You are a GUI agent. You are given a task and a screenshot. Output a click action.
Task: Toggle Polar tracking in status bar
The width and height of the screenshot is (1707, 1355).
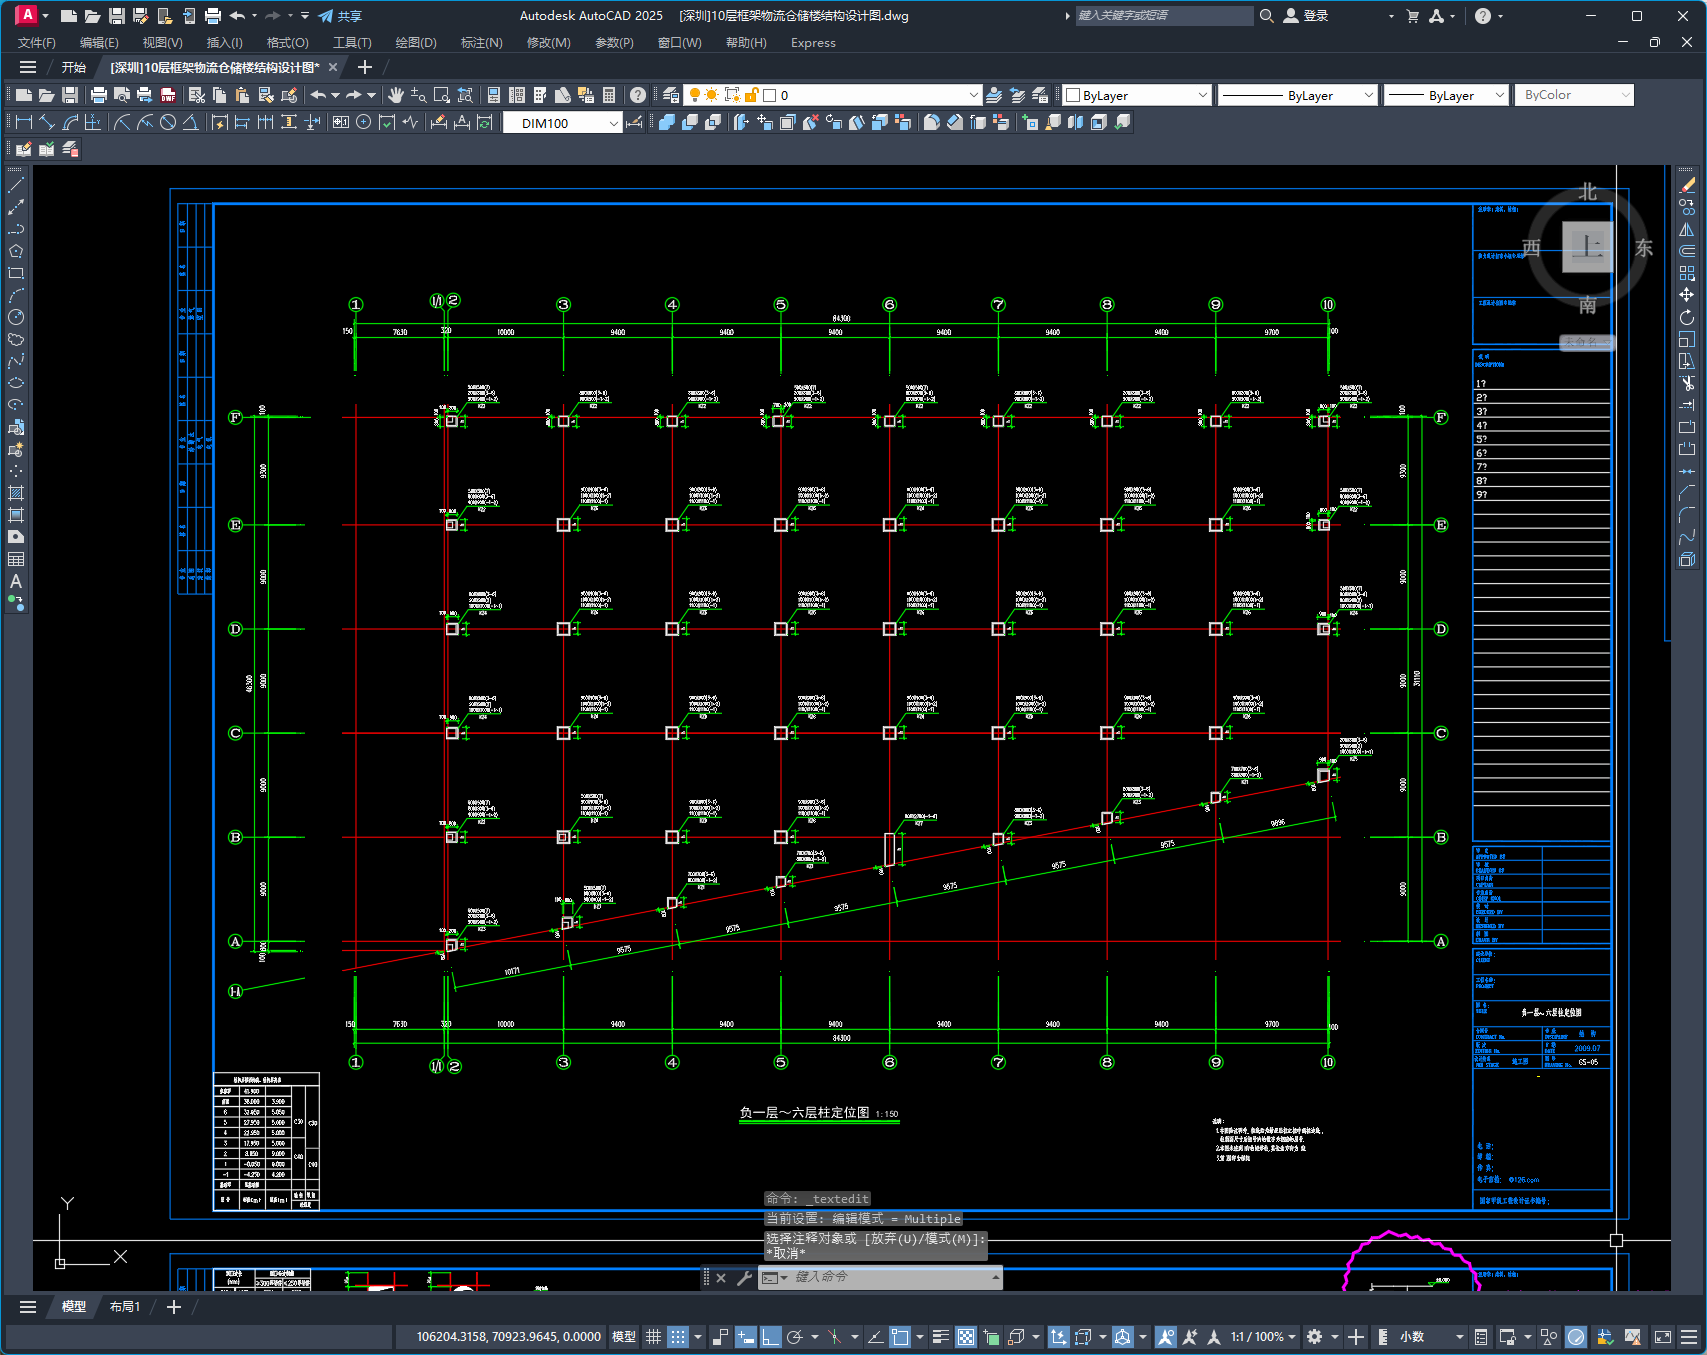pos(795,1337)
